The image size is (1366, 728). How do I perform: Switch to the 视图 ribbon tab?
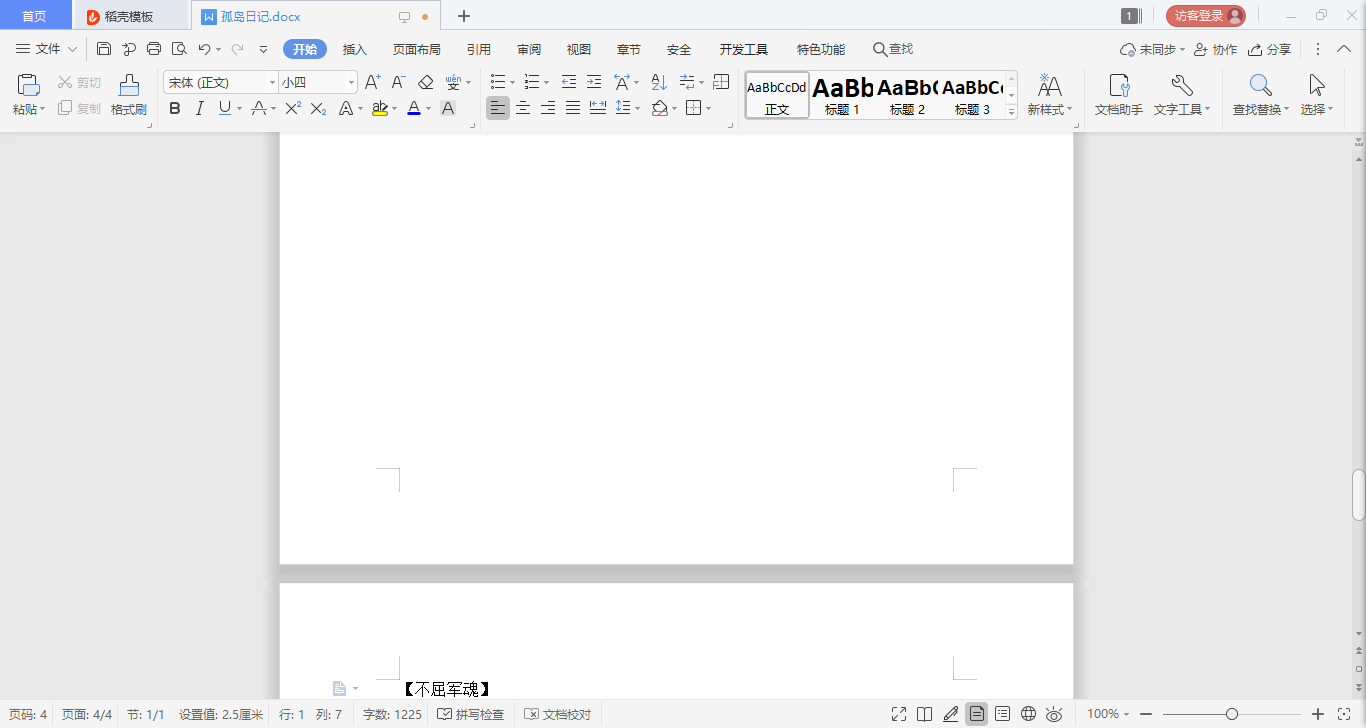[x=579, y=49]
